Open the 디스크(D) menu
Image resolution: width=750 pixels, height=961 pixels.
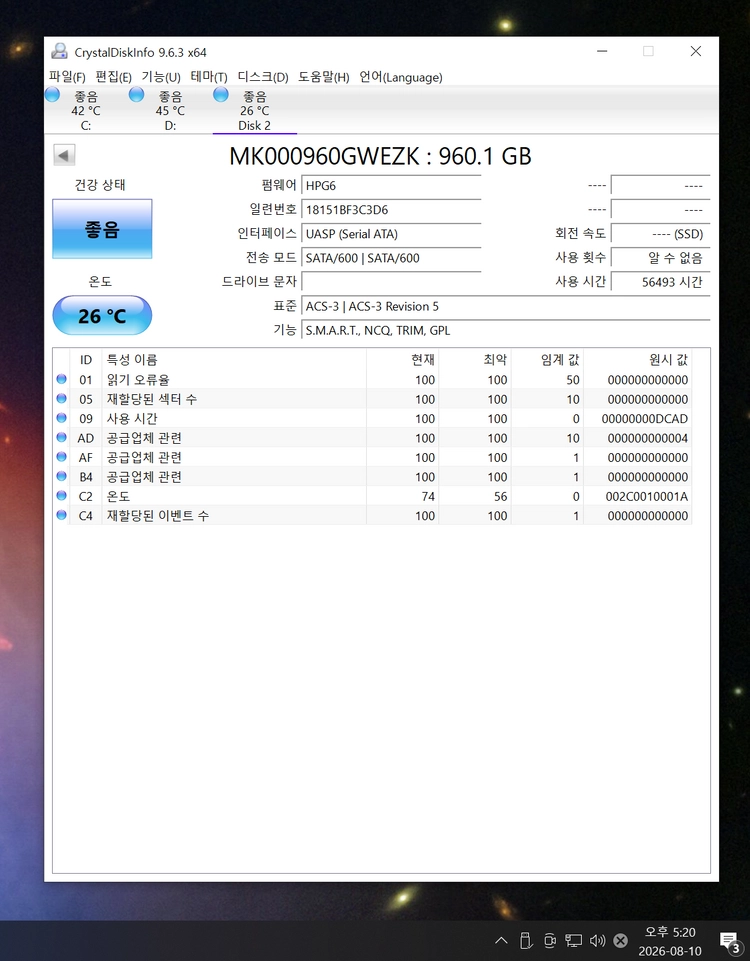263,77
